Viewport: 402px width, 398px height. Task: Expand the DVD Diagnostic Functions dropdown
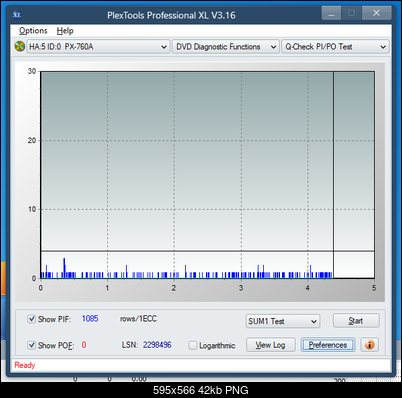(226, 47)
